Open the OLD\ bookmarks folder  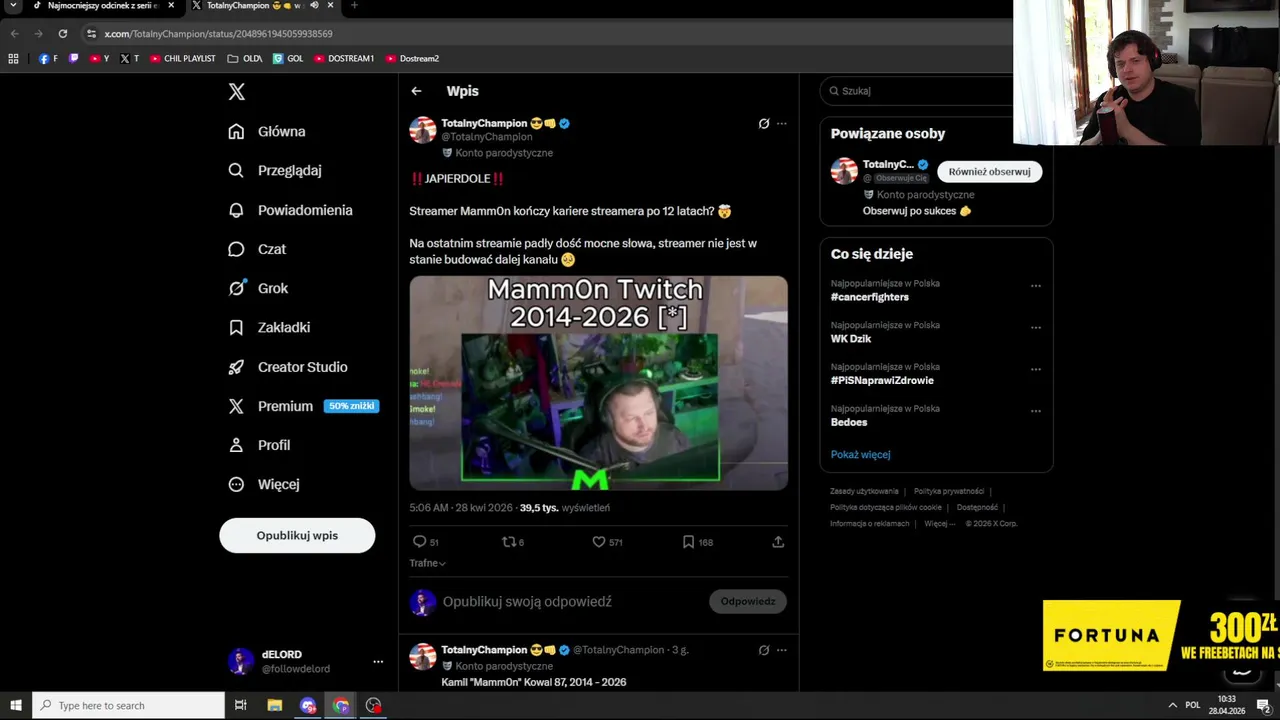(x=245, y=59)
